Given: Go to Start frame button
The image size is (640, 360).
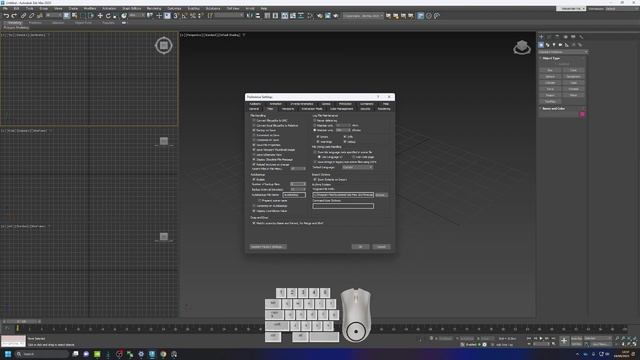Looking at the screenshot, I should point(529,338).
